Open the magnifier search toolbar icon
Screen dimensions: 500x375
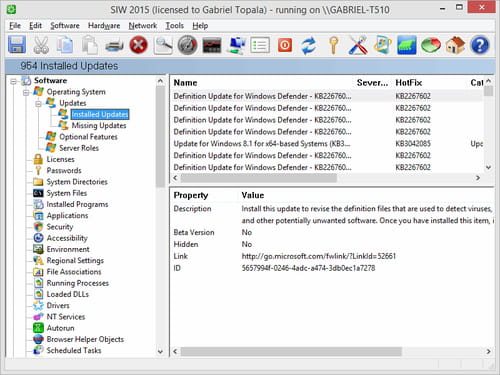coord(163,45)
